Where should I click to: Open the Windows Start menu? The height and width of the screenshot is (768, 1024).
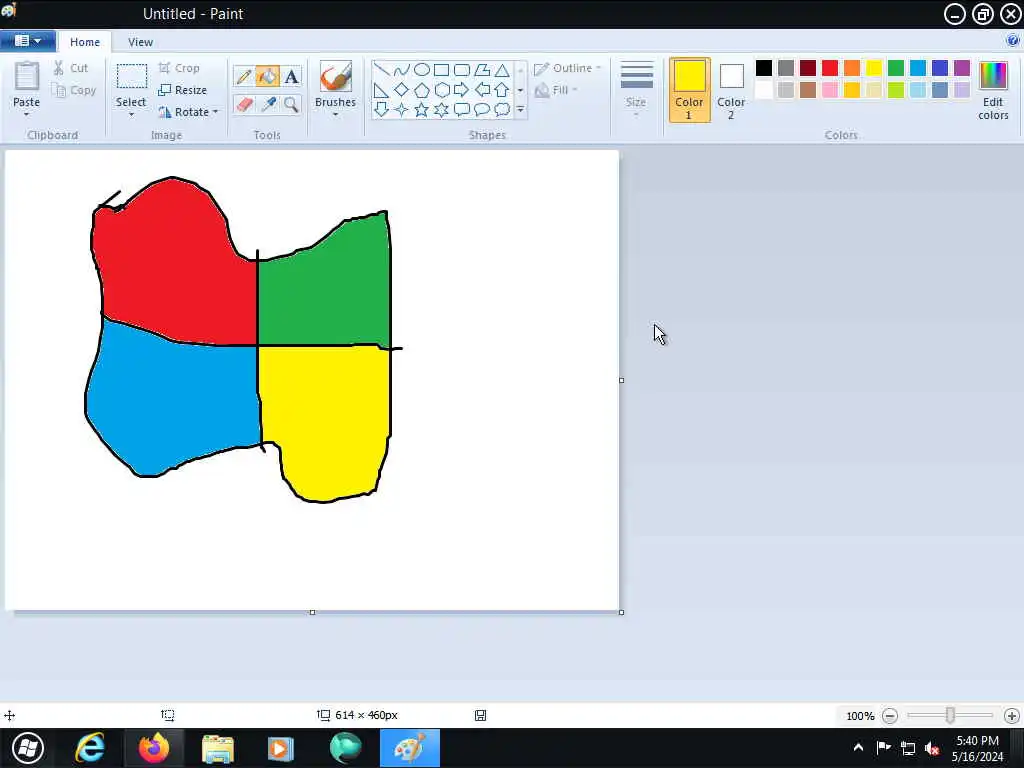pos(28,748)
